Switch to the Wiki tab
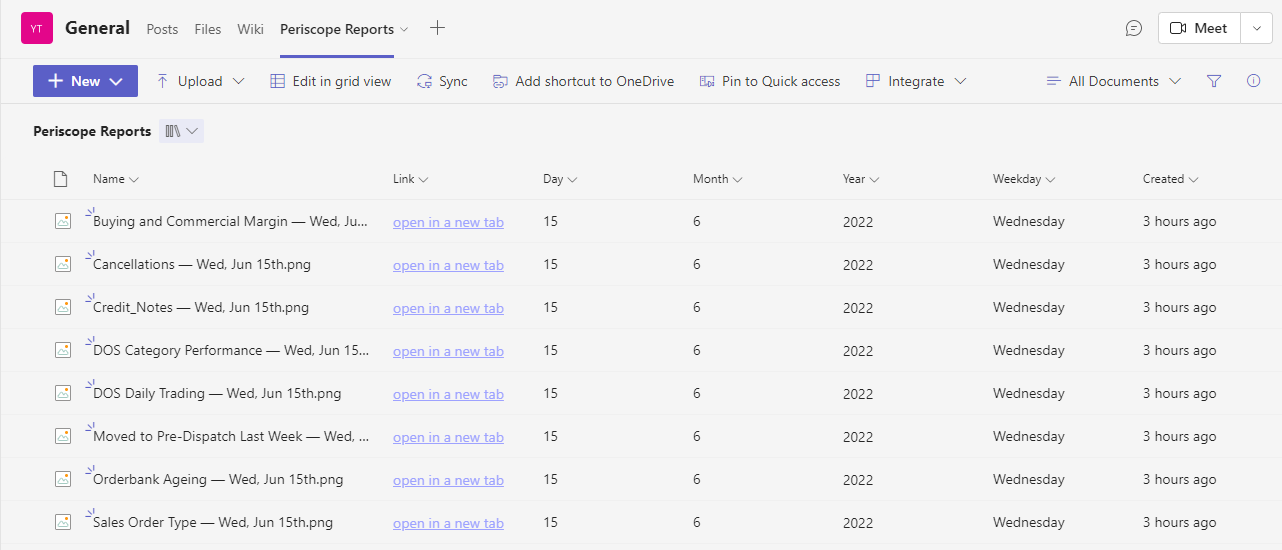1282x550 pixels. click(x=250, y=29)
